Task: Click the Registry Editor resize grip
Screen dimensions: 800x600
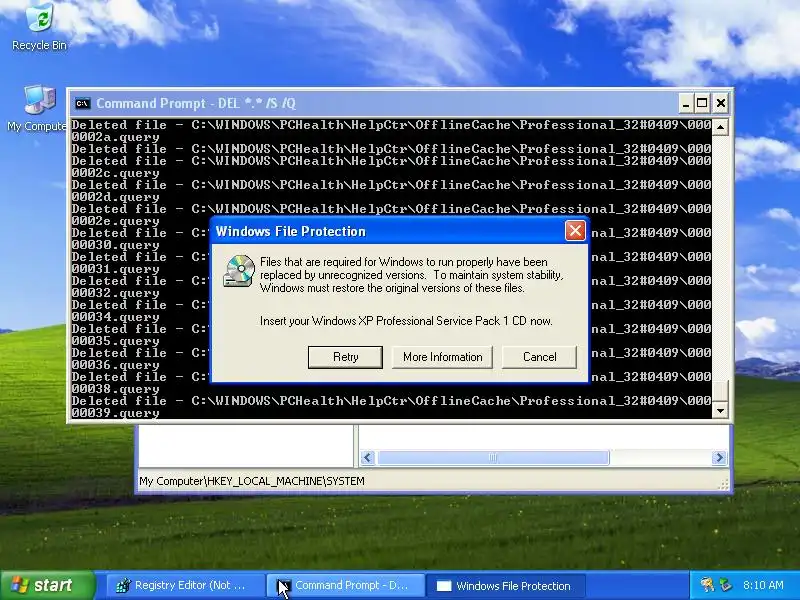Action: pyautogui.click(x=723, y=485)
